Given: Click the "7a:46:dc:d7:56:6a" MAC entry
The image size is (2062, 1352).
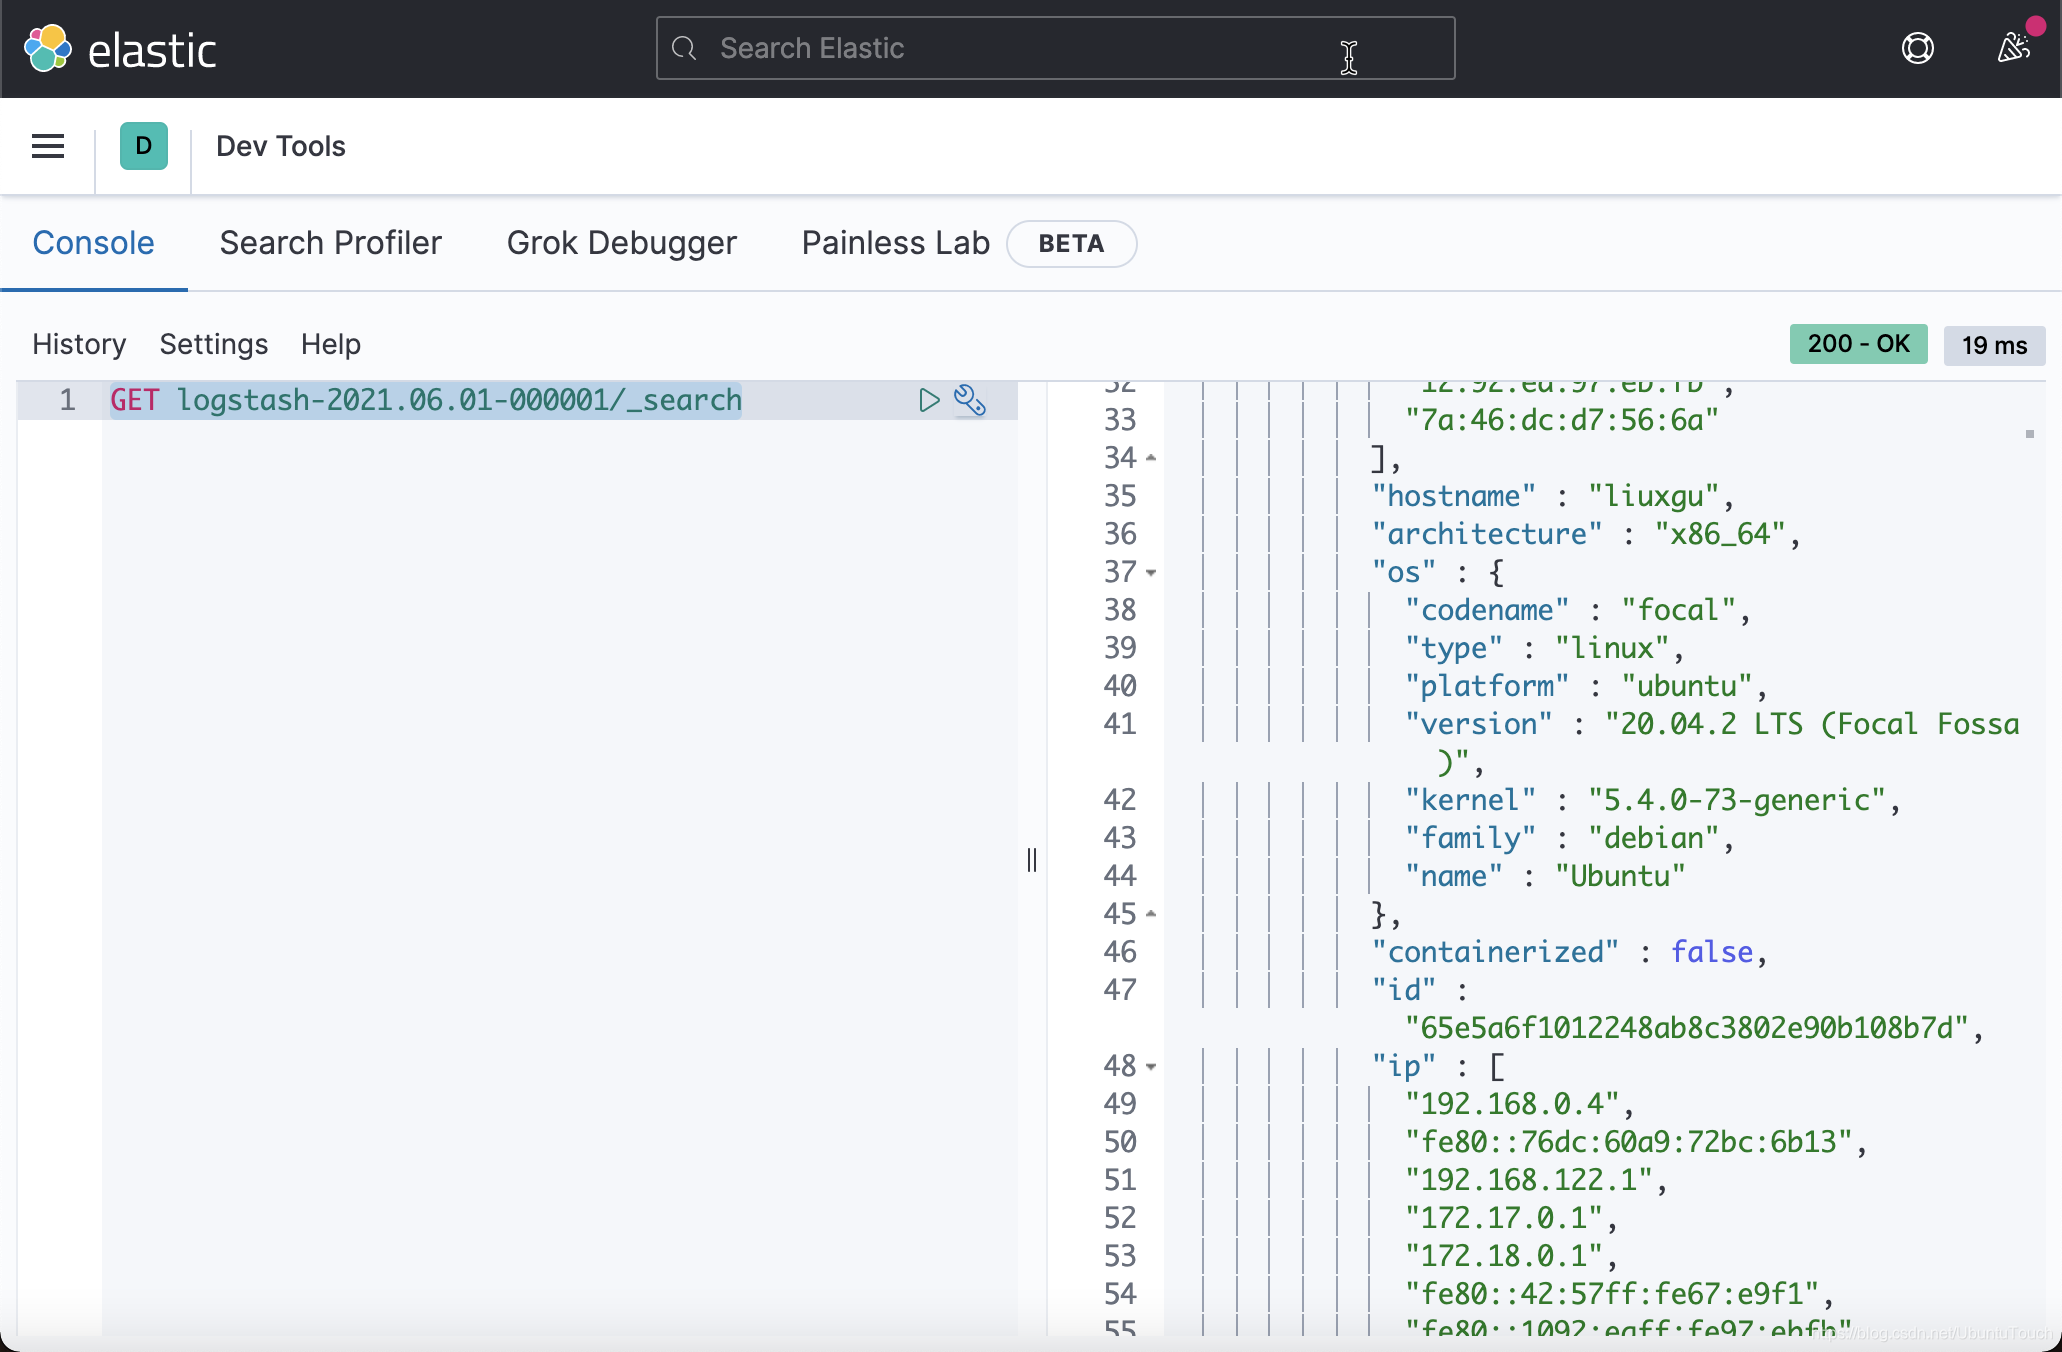Looking at the screenshot, I should pos(1561,420).
